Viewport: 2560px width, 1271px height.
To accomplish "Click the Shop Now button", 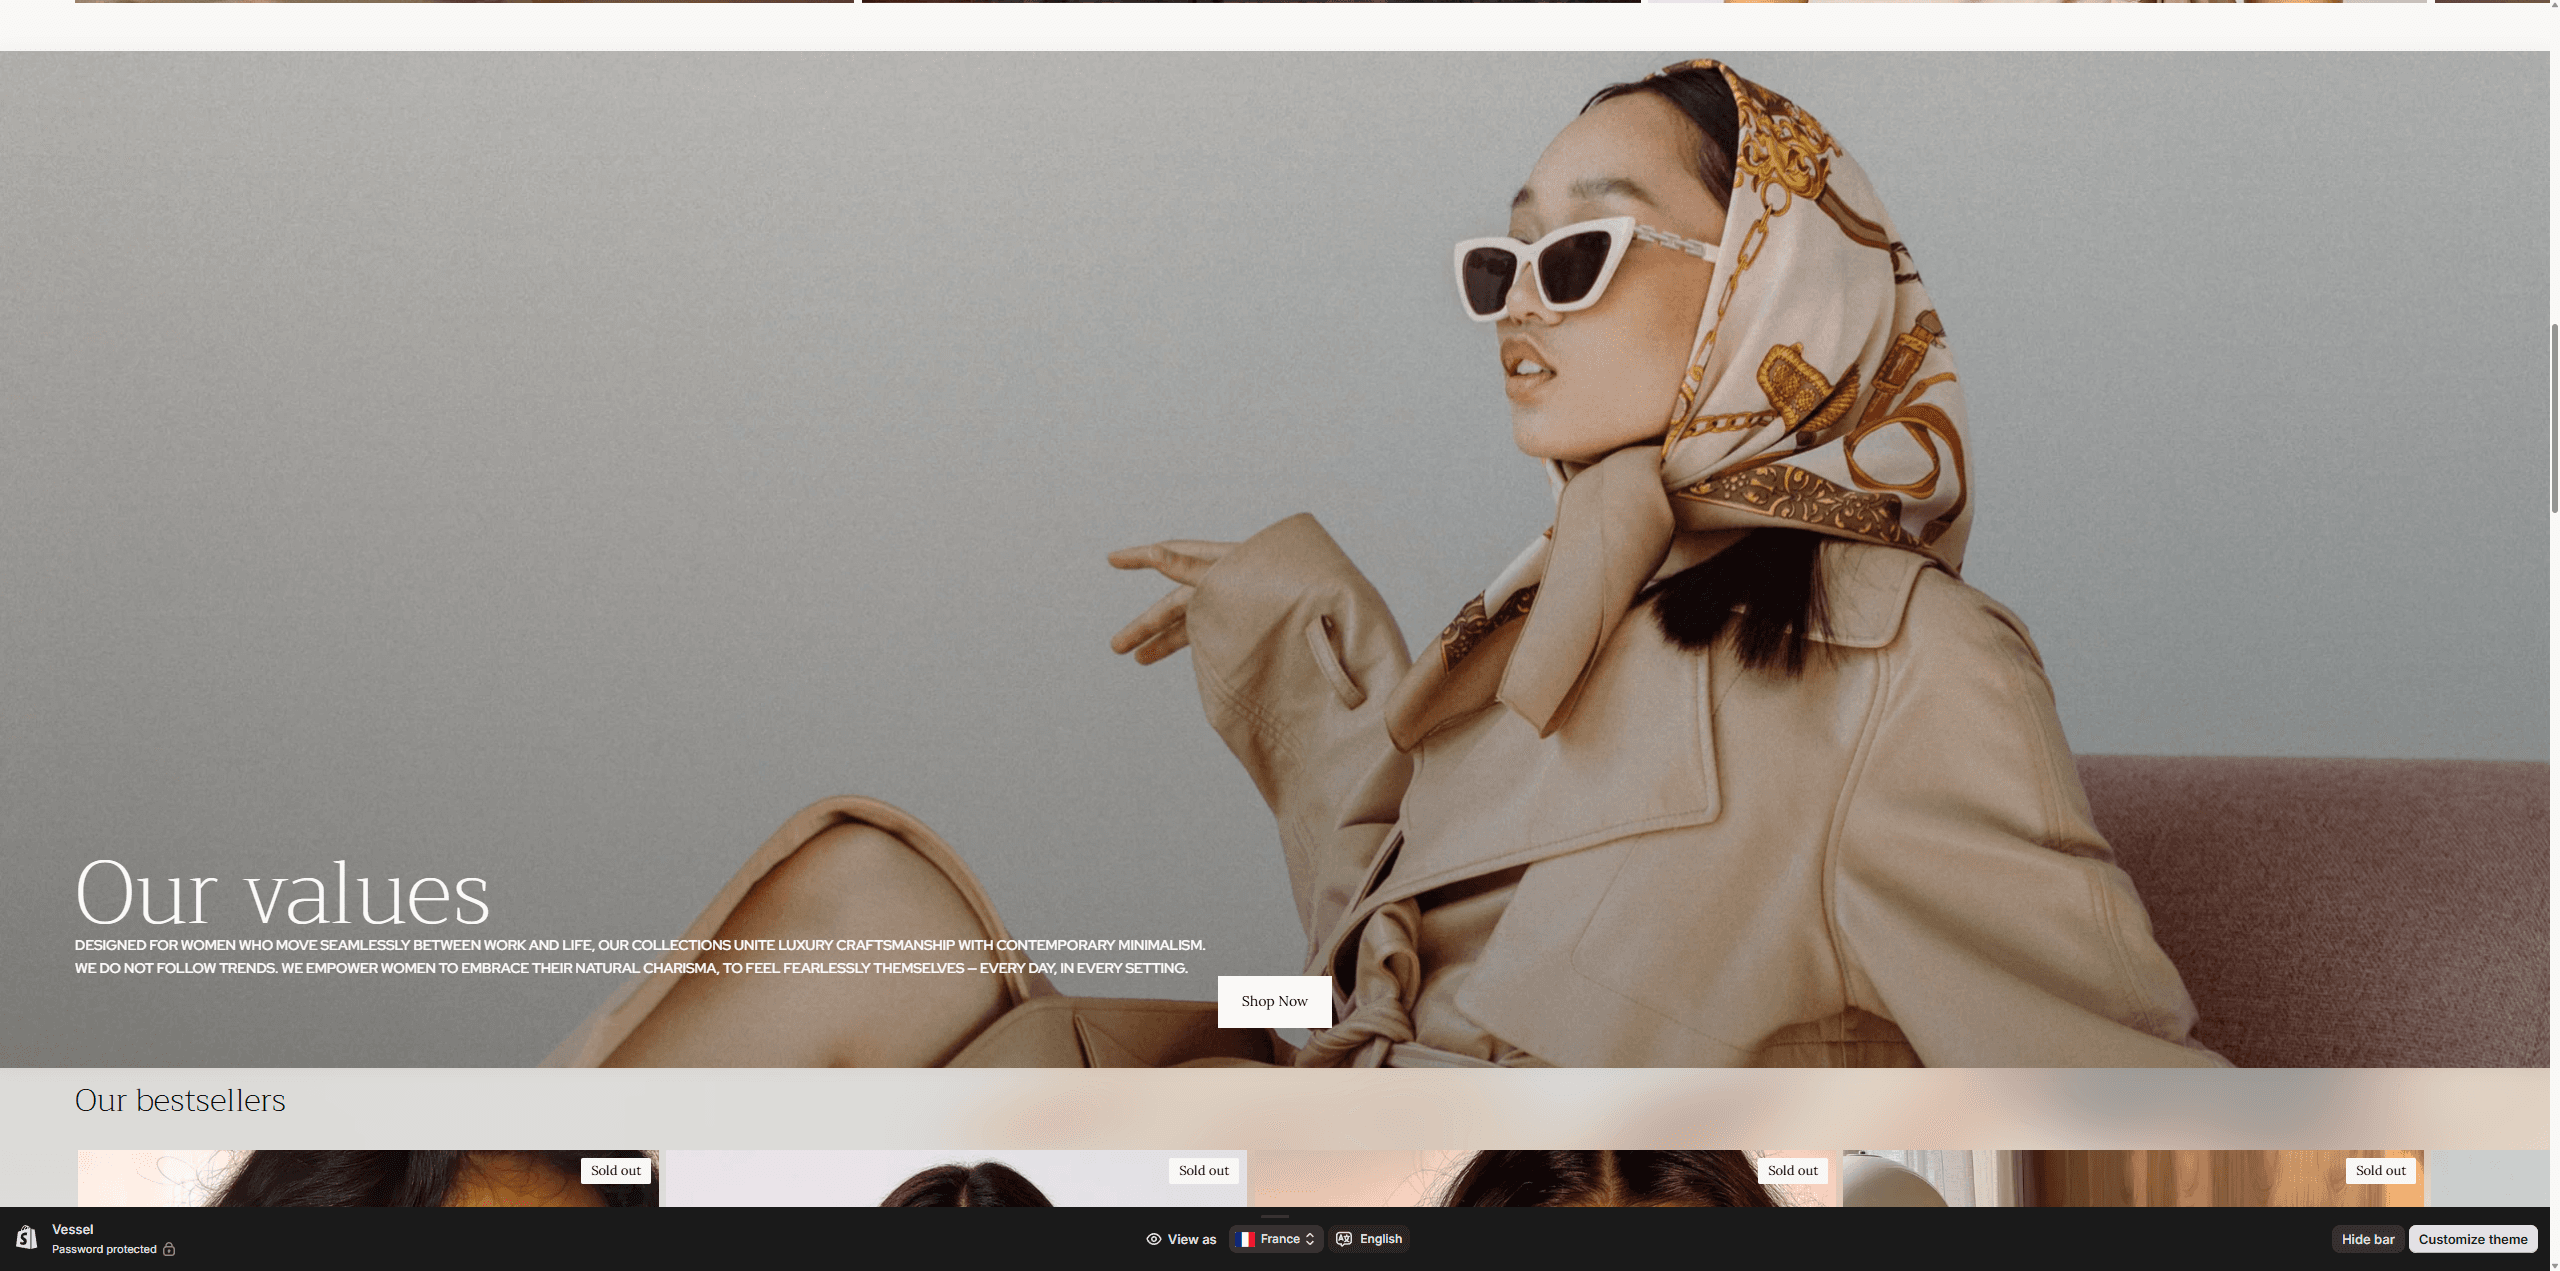I will [1274, 1001].
